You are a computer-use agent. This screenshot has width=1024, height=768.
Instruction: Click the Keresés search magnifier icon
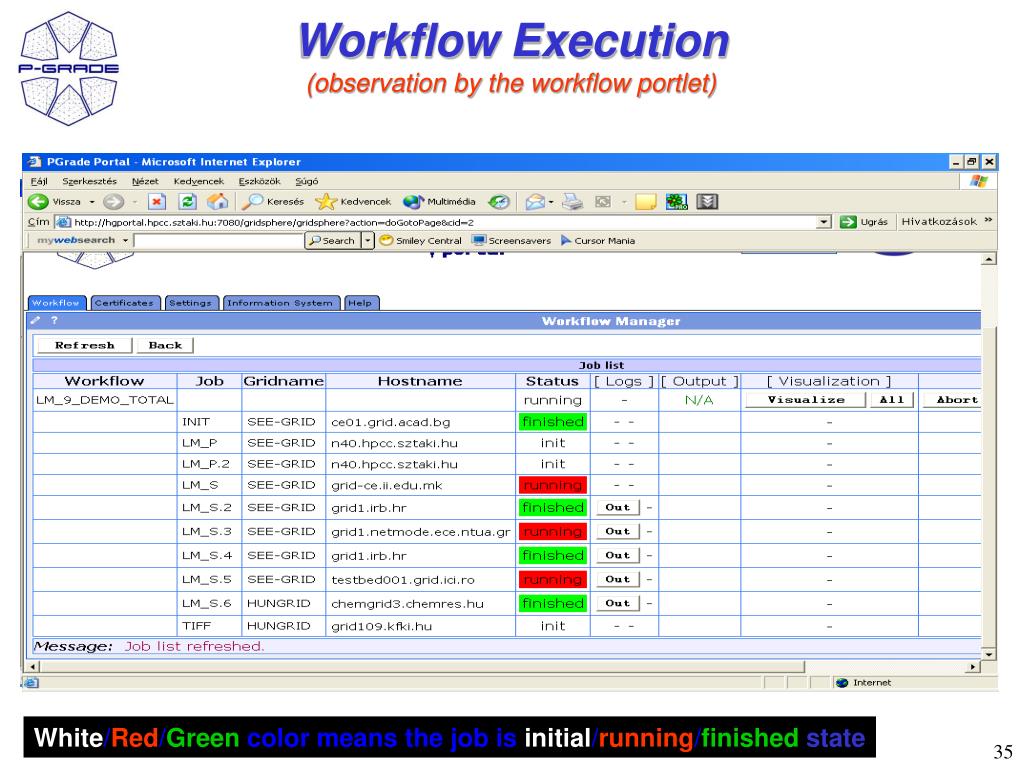point(252,202)
